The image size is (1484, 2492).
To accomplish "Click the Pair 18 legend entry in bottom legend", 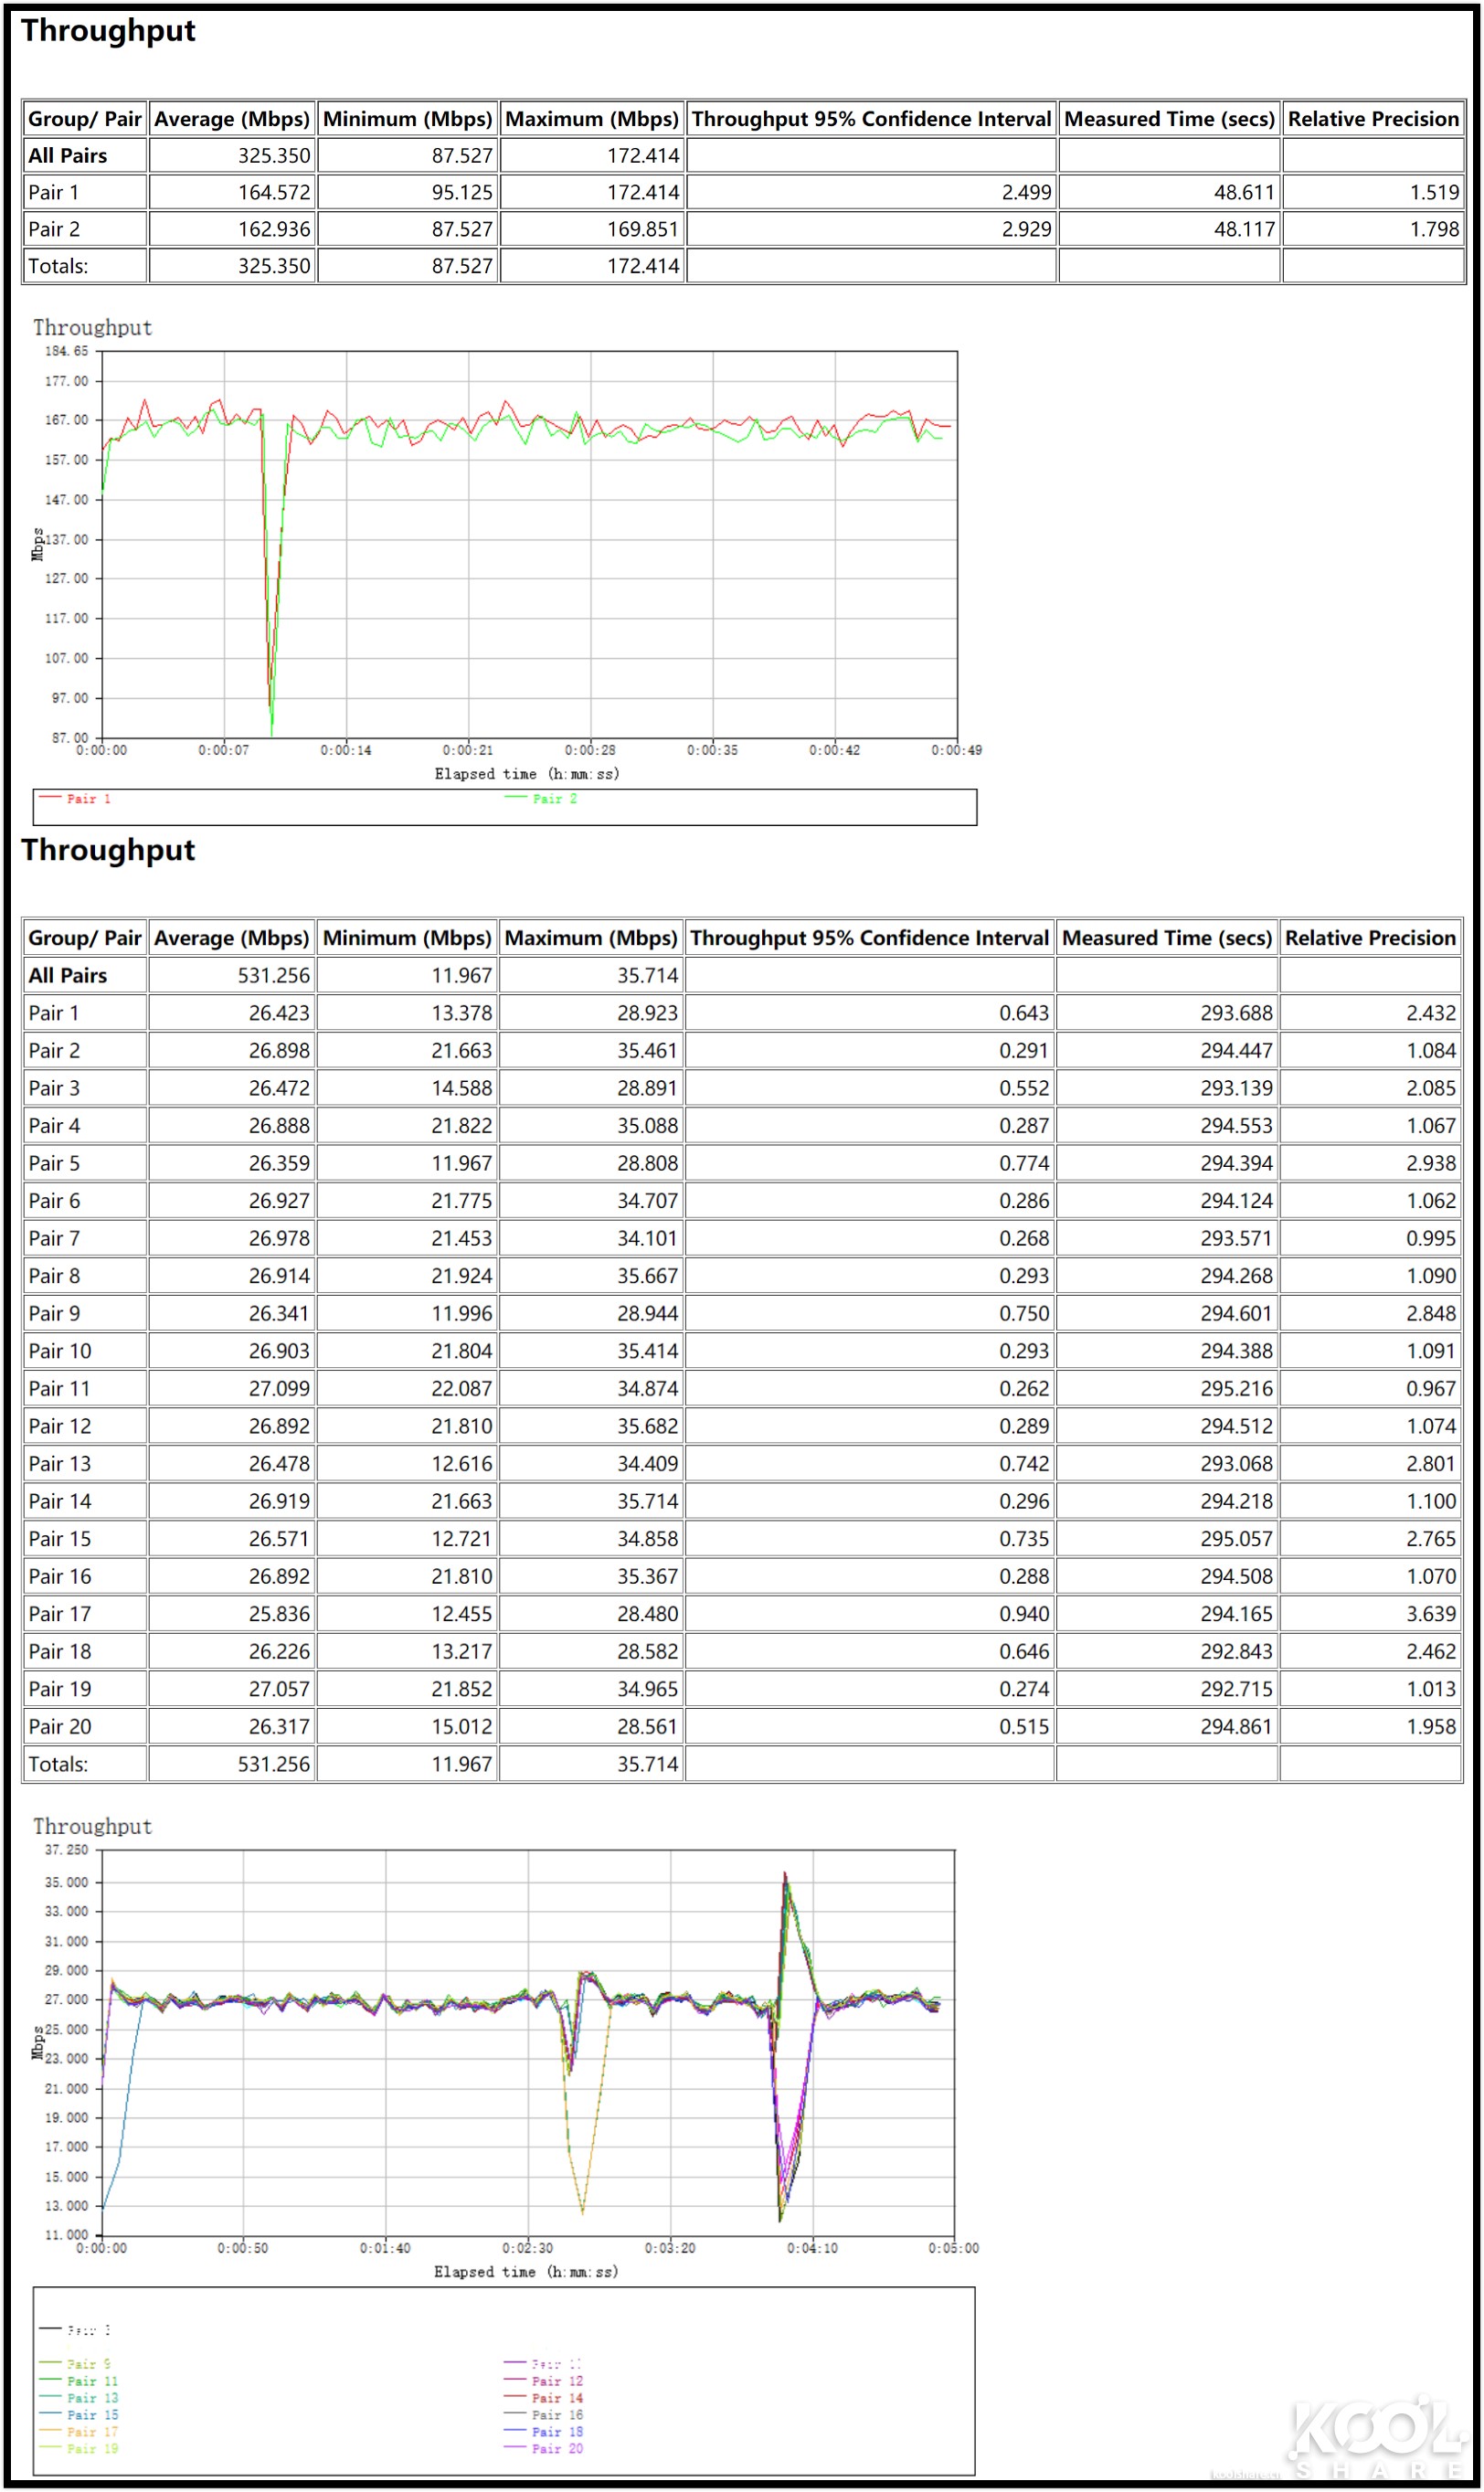I will pos(557,2430).
